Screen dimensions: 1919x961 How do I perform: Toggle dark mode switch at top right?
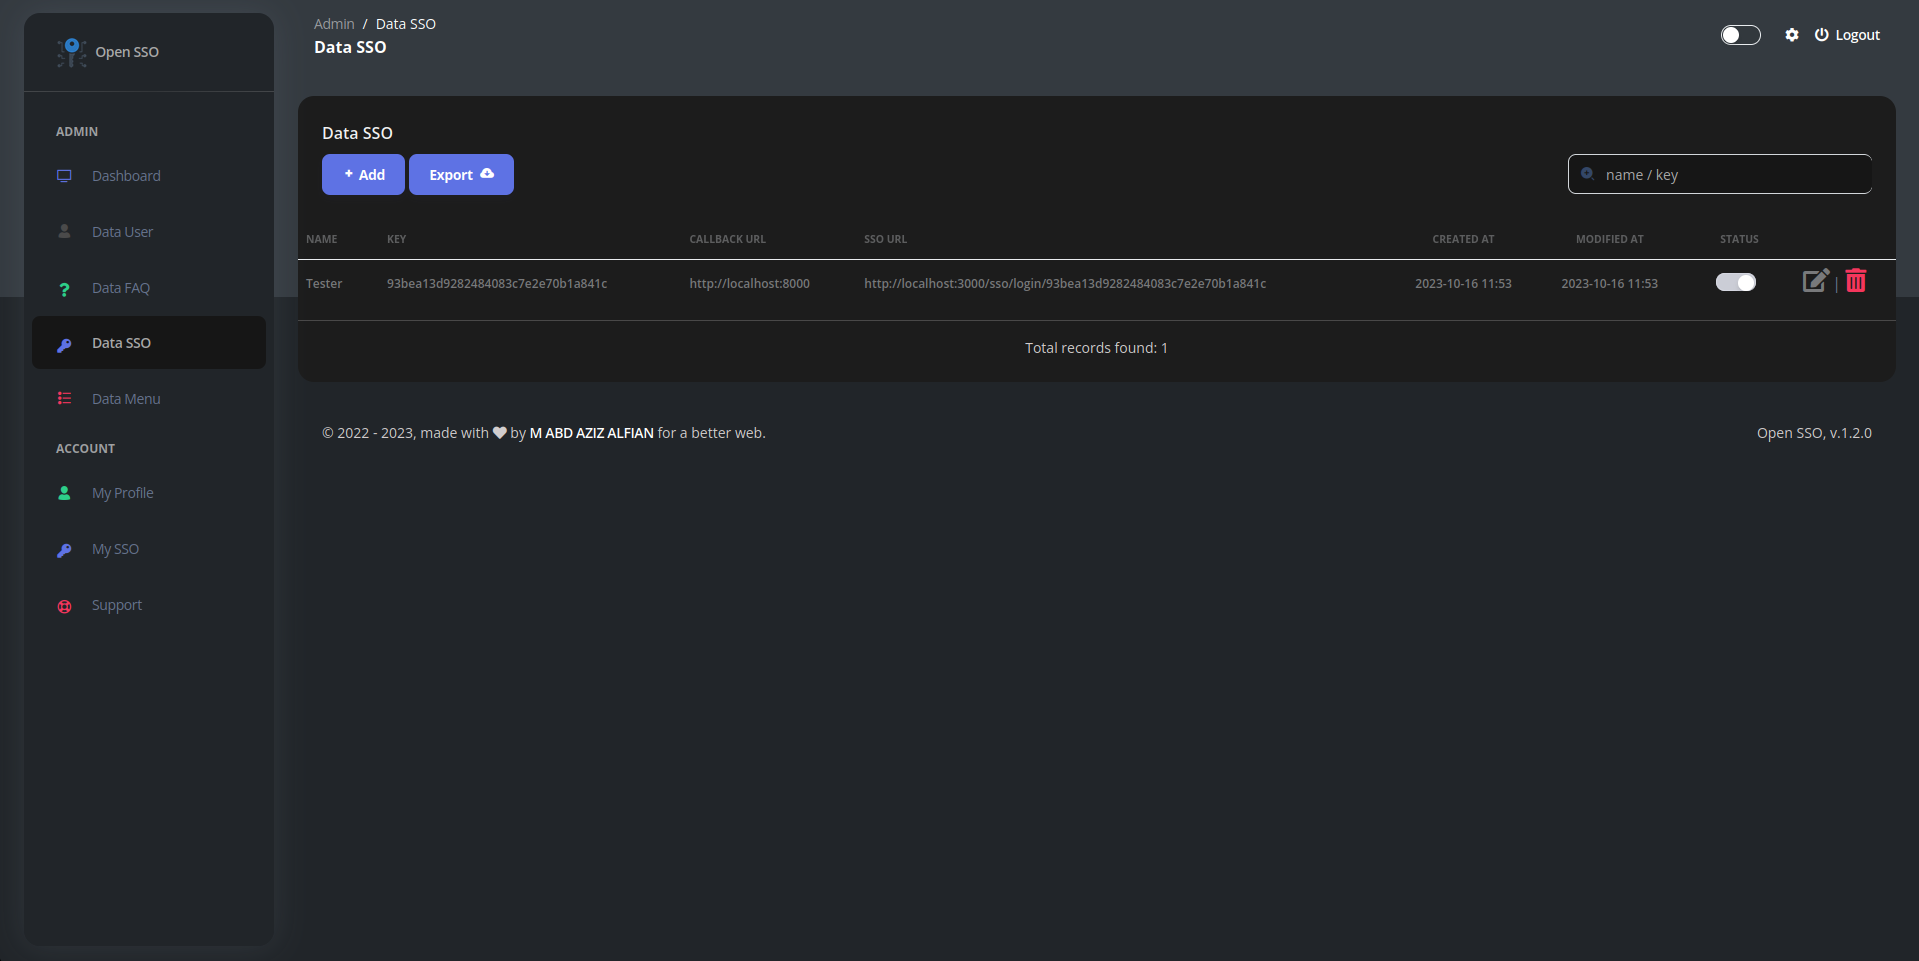[x=1740, y=34]
